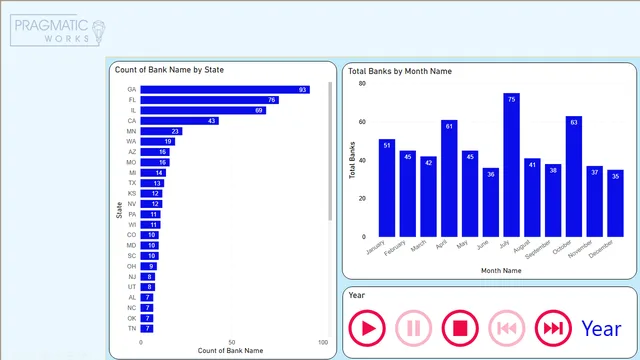Select the OH bar showing 9
This screenshot has height=360, width=640.
(149, 266)
